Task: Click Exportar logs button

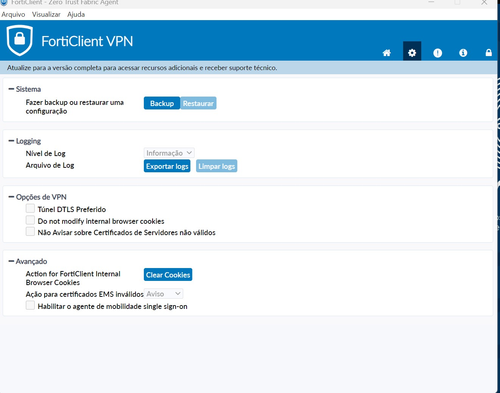Action: (167, 166)
